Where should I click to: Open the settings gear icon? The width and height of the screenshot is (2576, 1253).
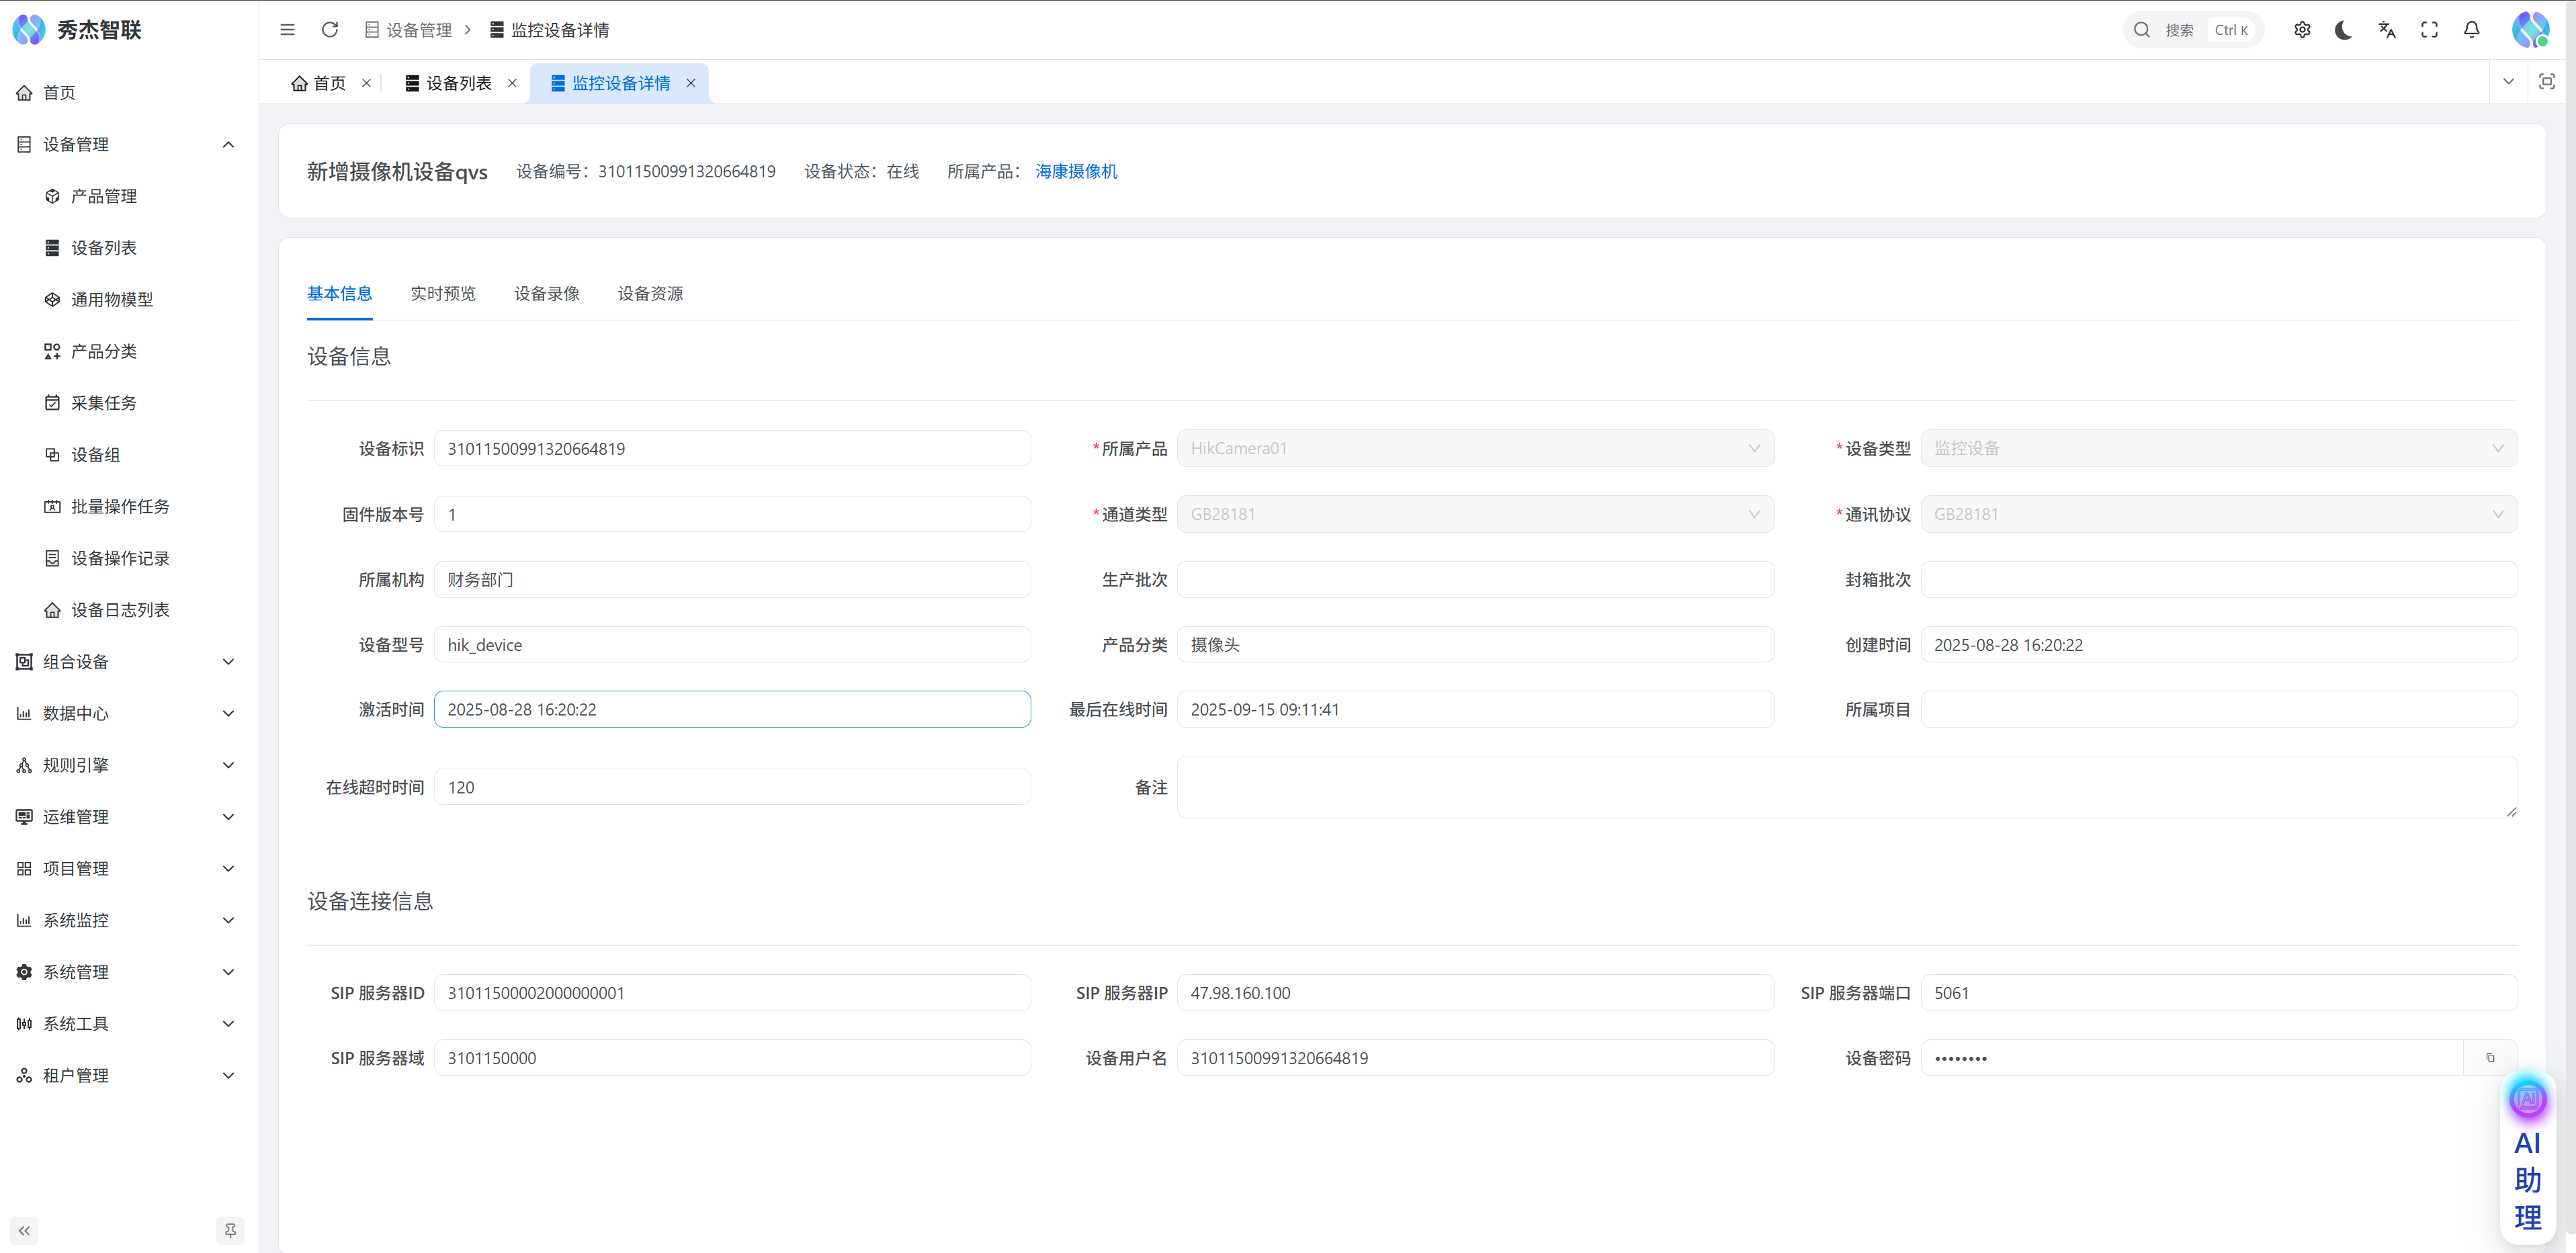pyautogui.click(x=2302, y=30)
